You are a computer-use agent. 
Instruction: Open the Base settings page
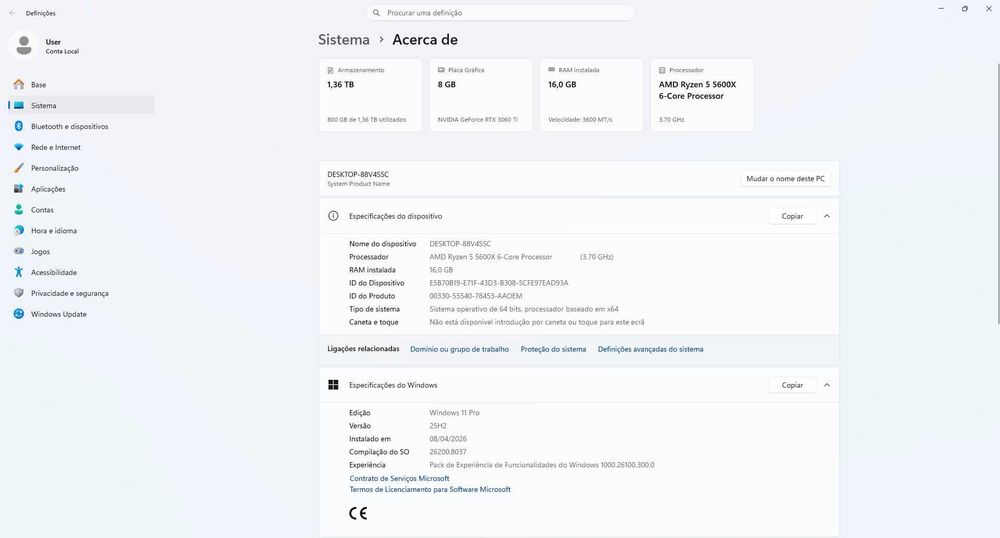tap(81, 84)
